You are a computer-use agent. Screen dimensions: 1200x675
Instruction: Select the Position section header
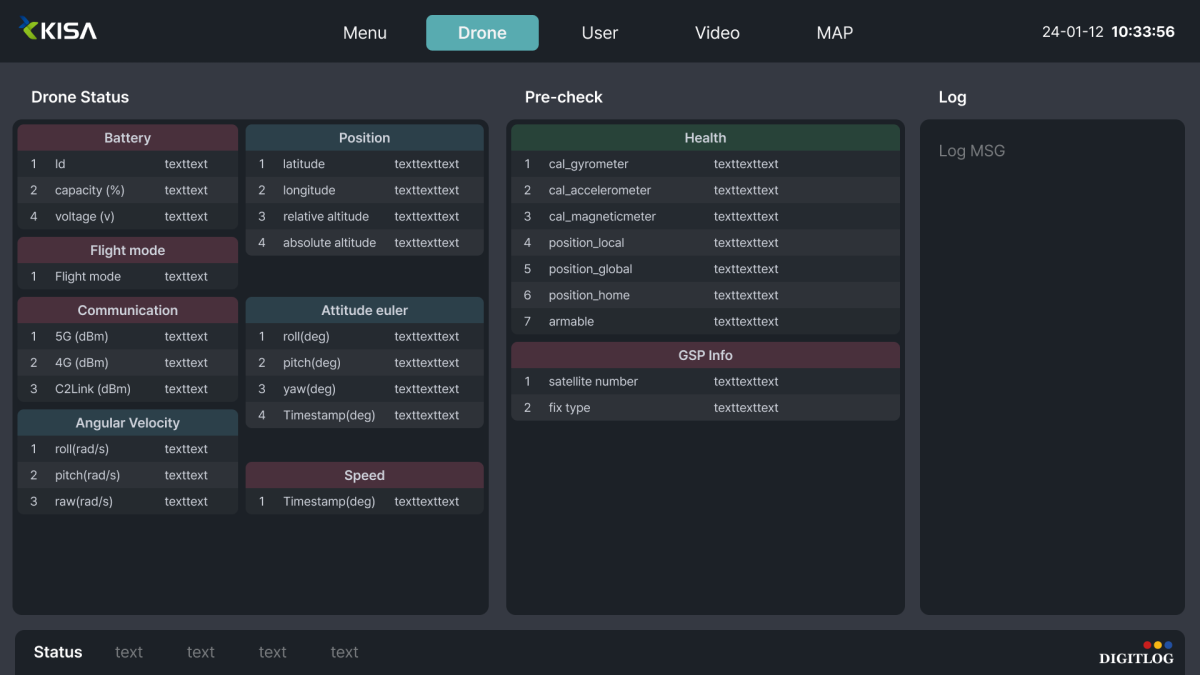[364, 138]
